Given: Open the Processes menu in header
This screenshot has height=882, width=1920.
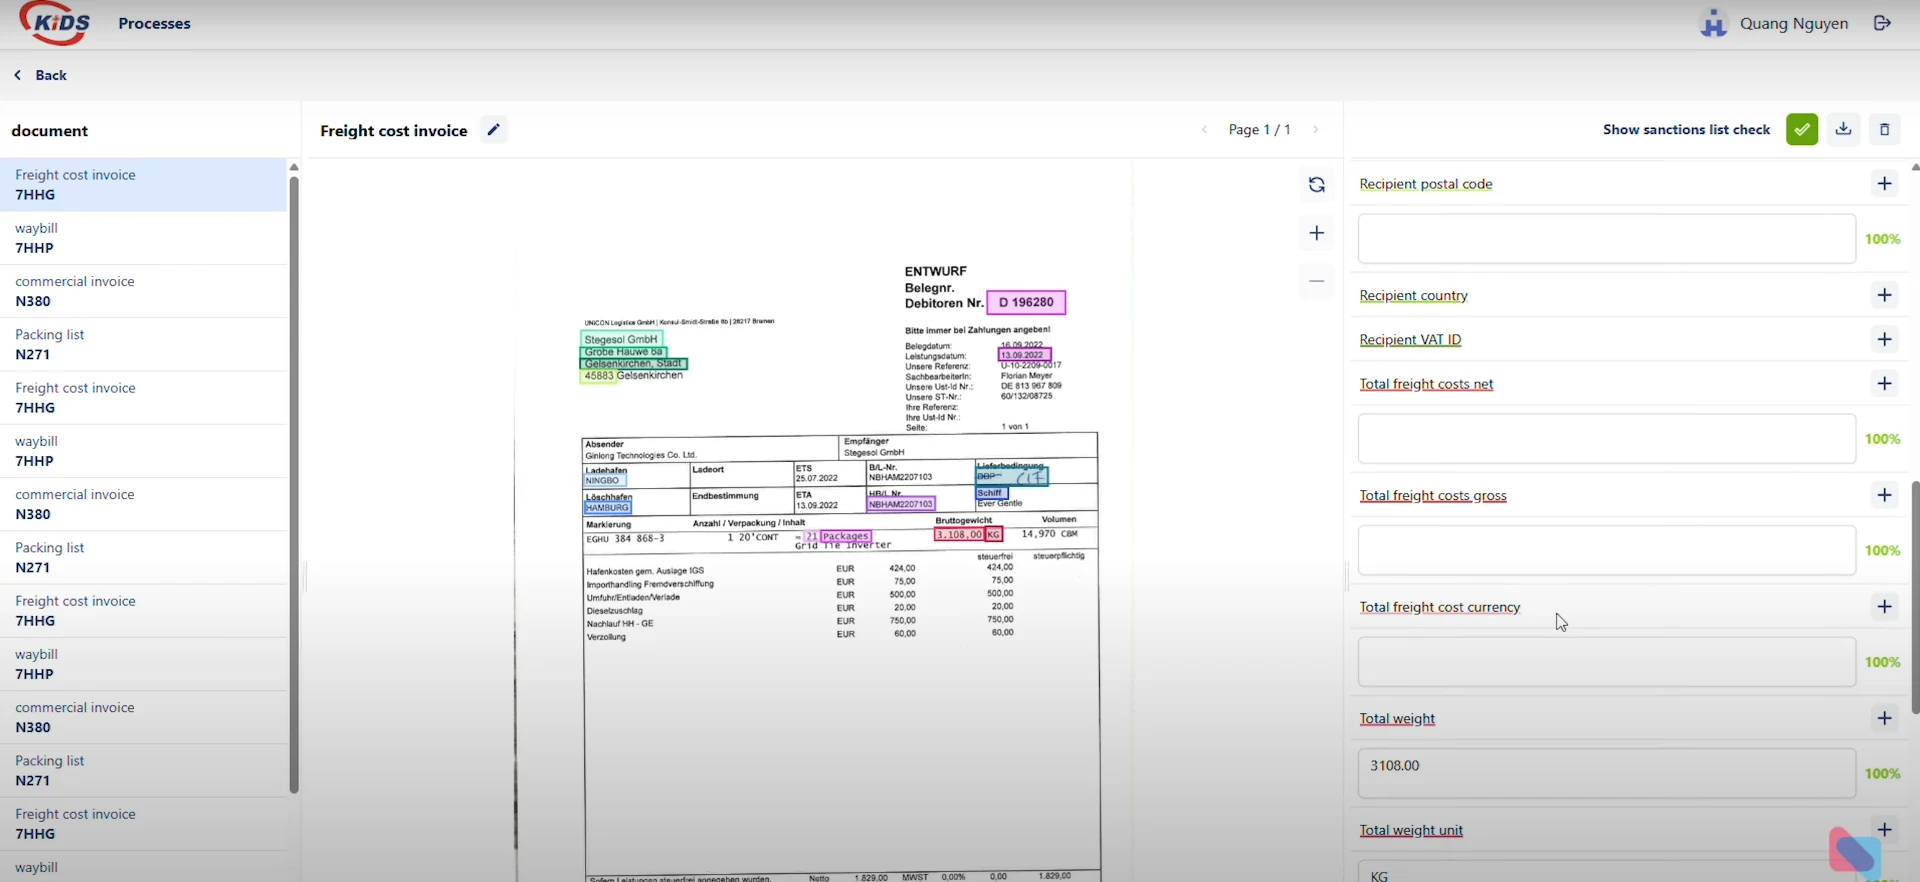Looking at the screenshot, I should [x=154, y=24].
